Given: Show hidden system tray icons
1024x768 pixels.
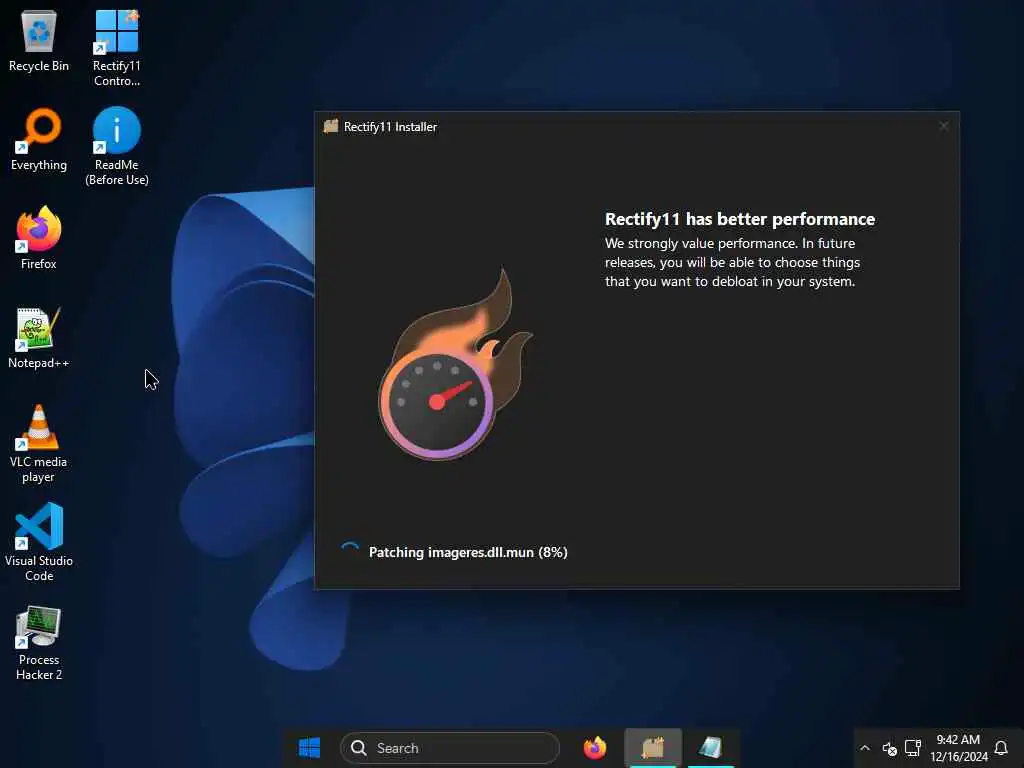Looking at the screenshot, I should pos(865,748).
